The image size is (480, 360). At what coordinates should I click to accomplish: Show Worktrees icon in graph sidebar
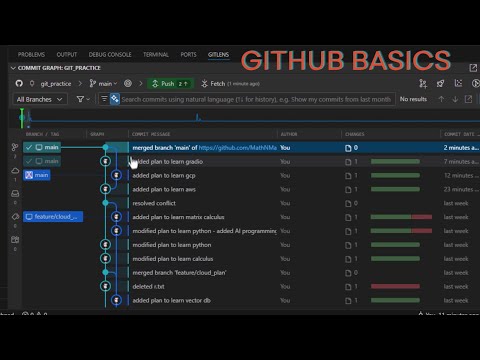pos(15,240)
